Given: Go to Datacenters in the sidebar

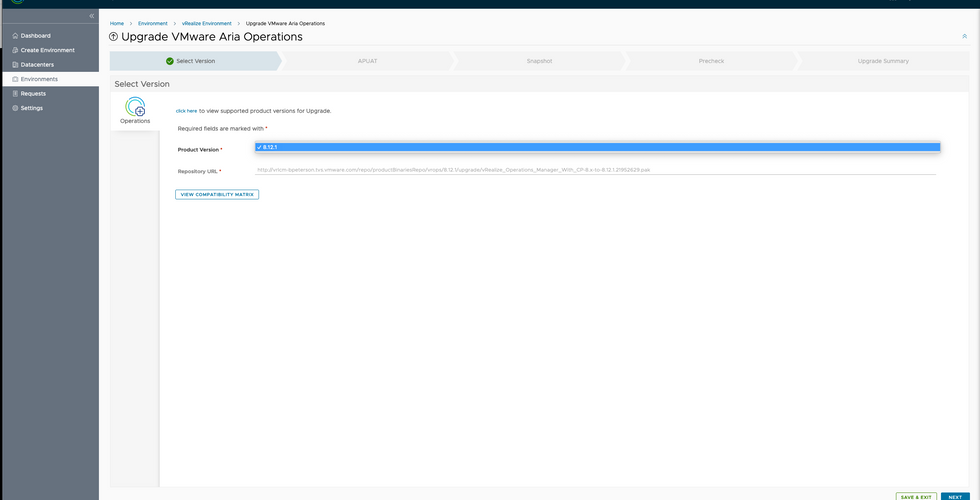Looking at the screenshot, I should point(37,64).
